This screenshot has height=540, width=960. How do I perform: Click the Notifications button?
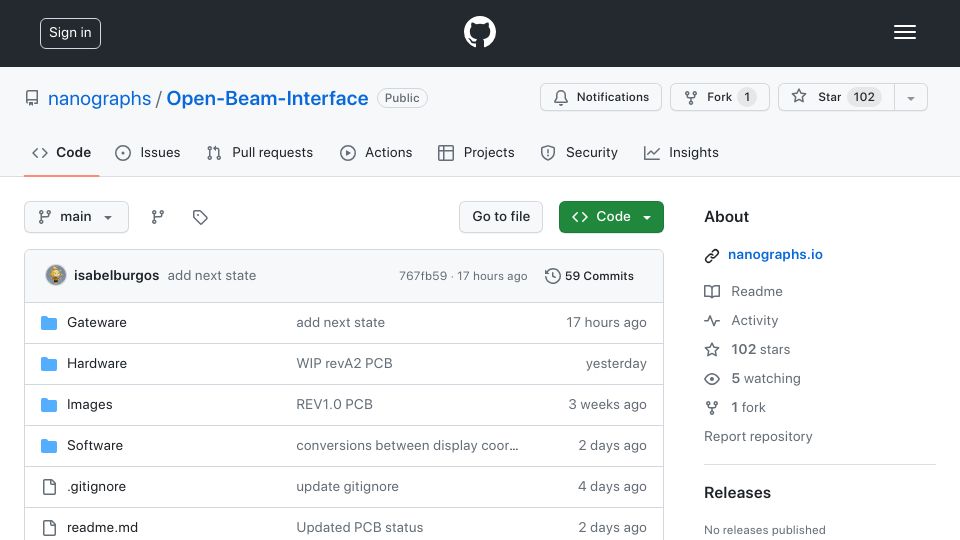tap(601, 97)
